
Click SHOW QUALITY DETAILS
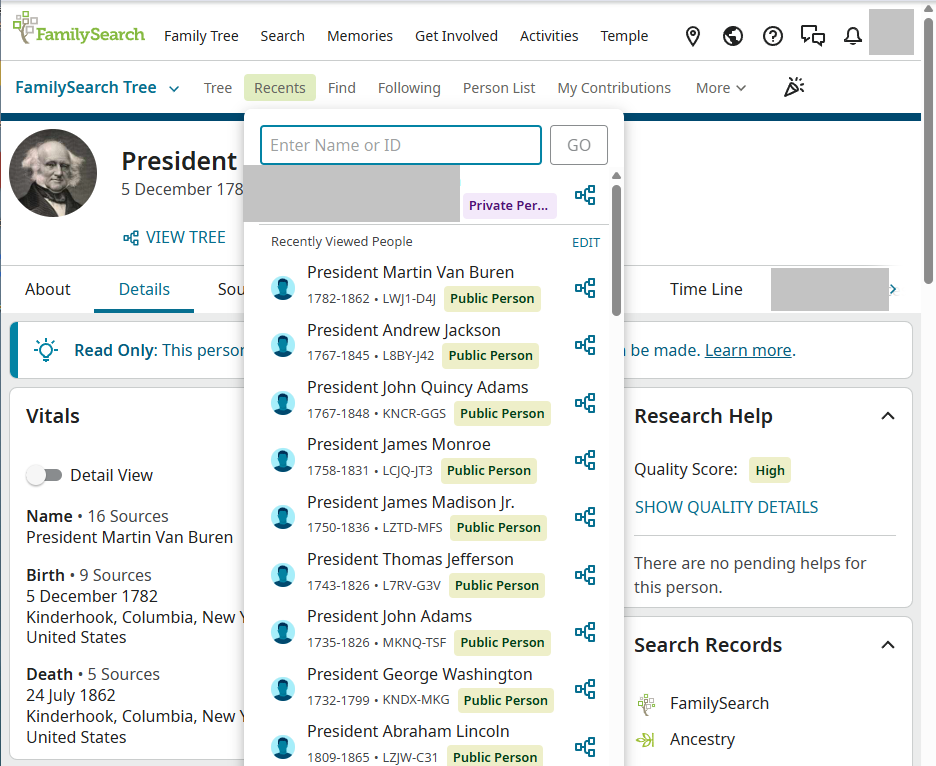[x=726, y=507]
